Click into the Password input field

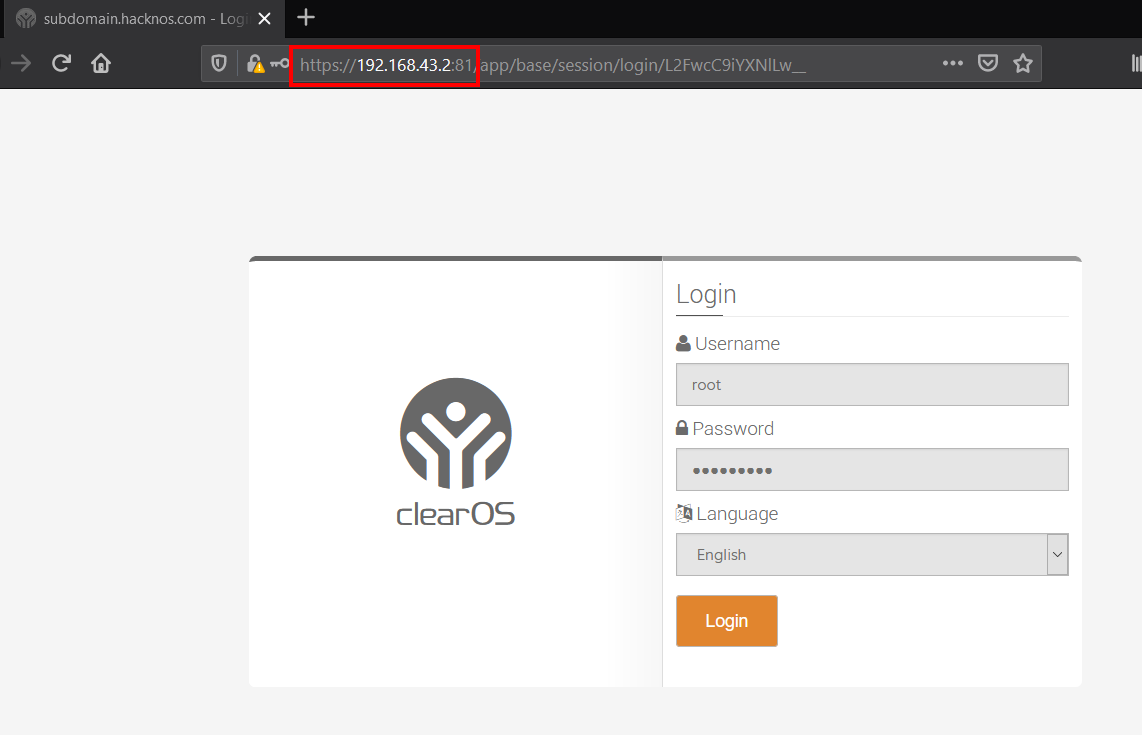(871, 470)
